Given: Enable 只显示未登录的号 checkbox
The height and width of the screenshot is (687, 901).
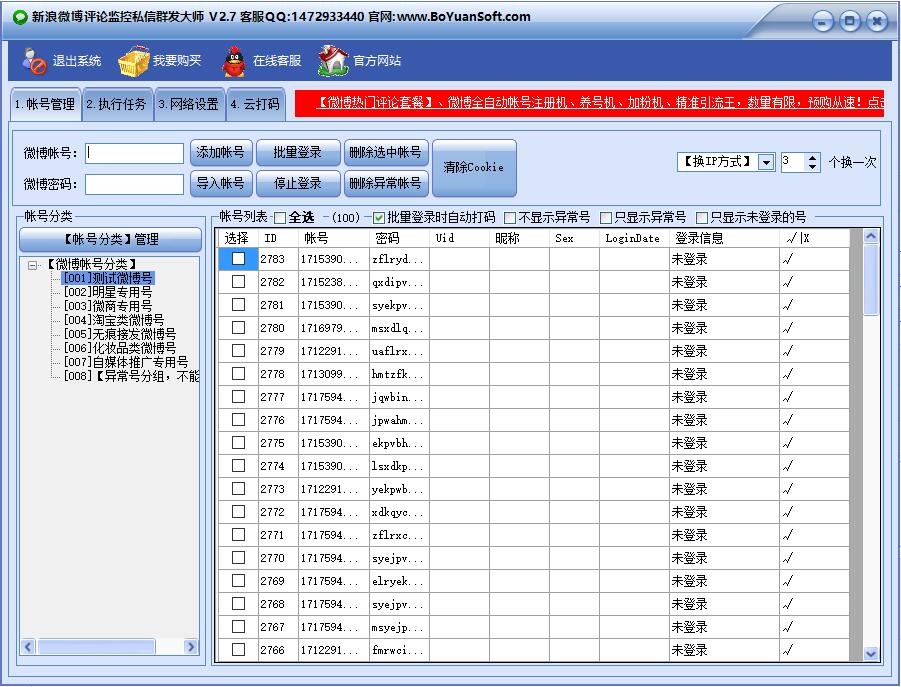Looking at the screenshot, I should 702,218.
